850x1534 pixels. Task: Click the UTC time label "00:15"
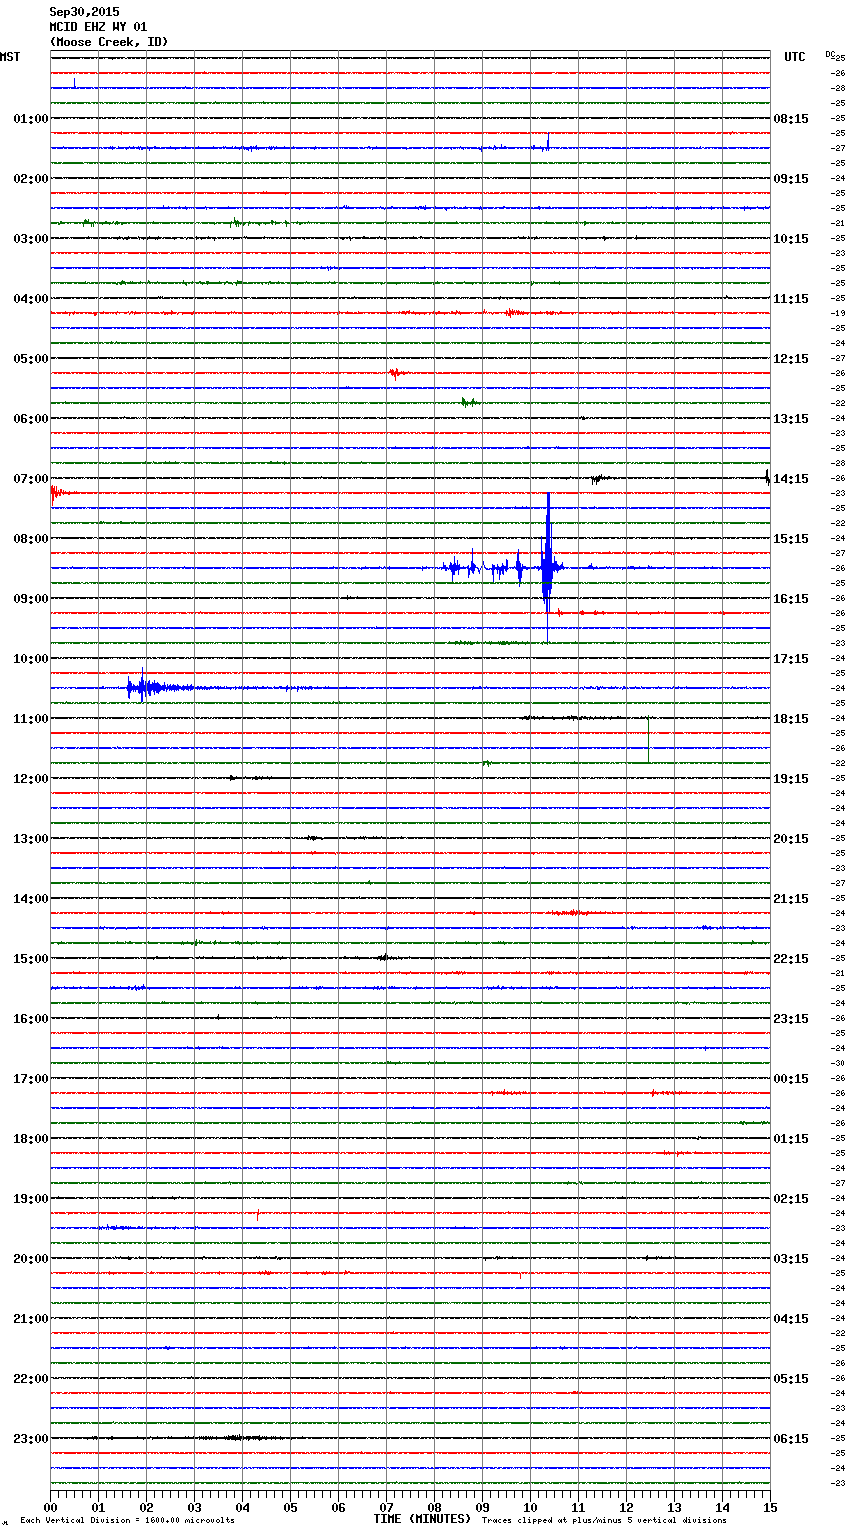(791, 1079)
